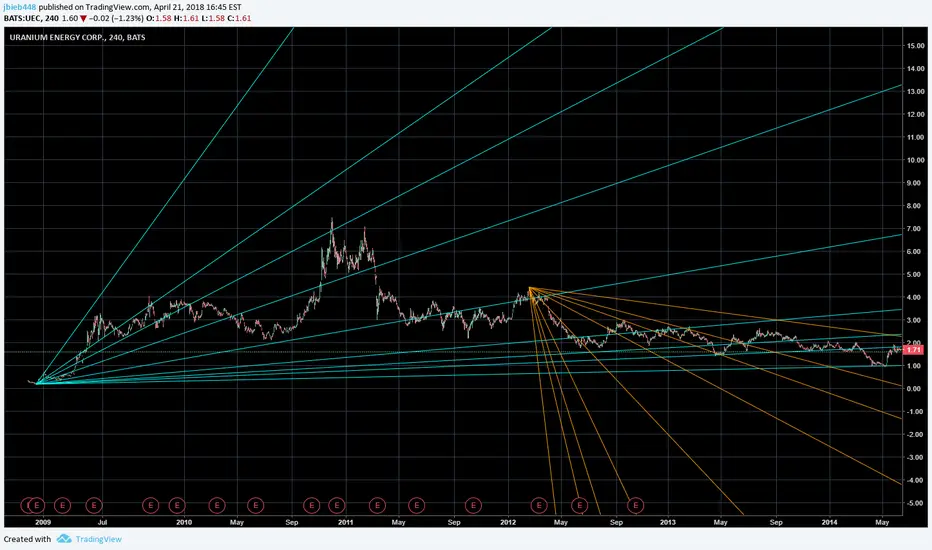This screenshot has height=550, width=932.
Task: Click the 10.00 price axis label
Action: (916, 160)
